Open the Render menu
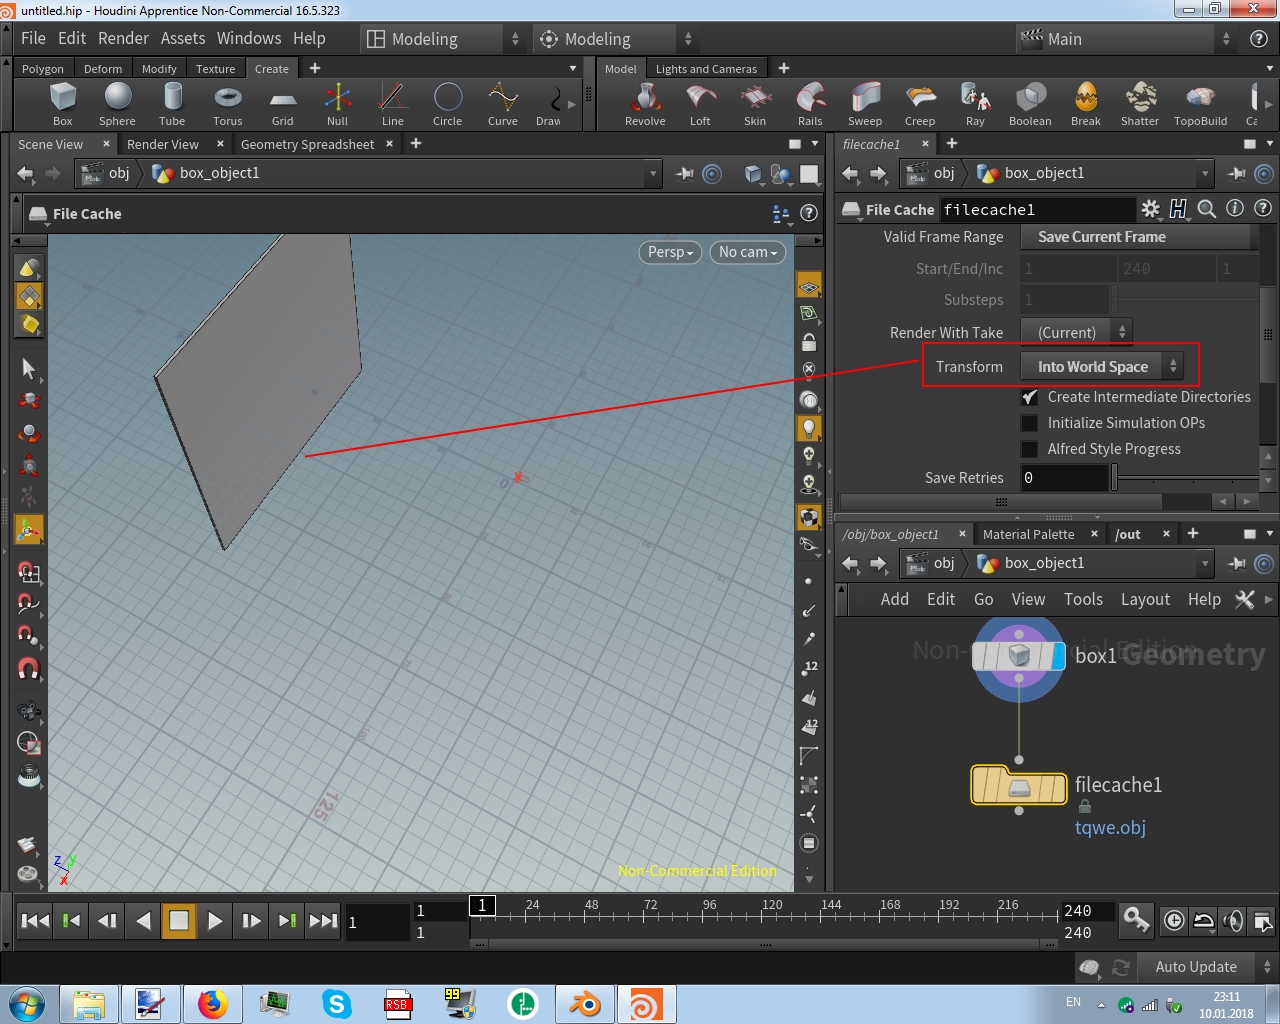 tap(123, 38)
